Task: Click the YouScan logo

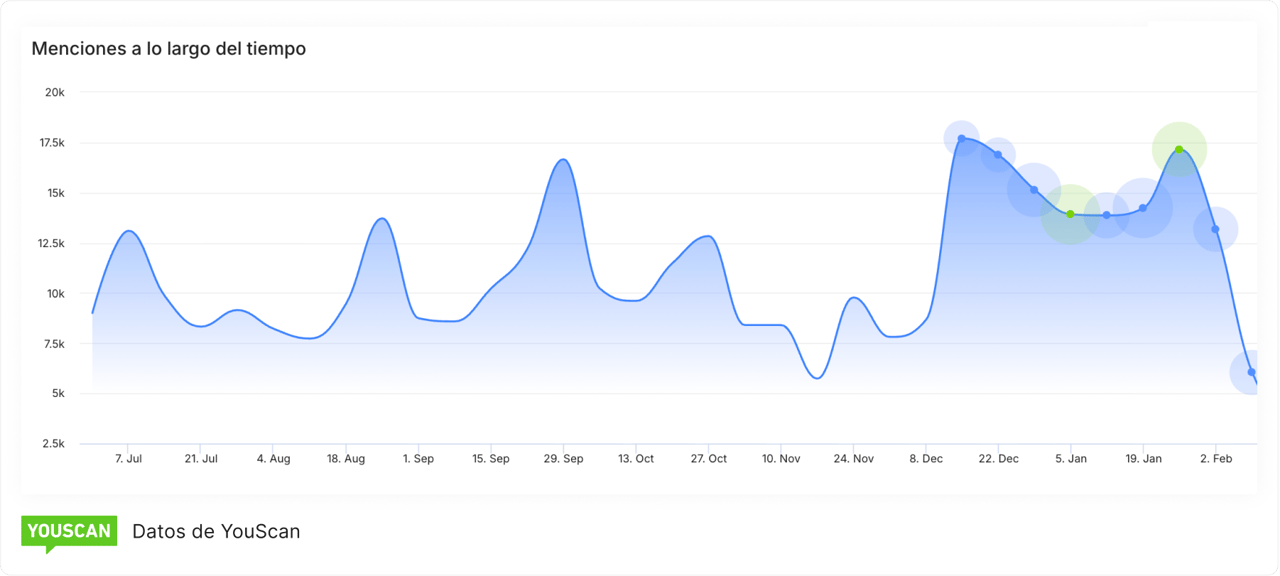Action: click(69, 531)
